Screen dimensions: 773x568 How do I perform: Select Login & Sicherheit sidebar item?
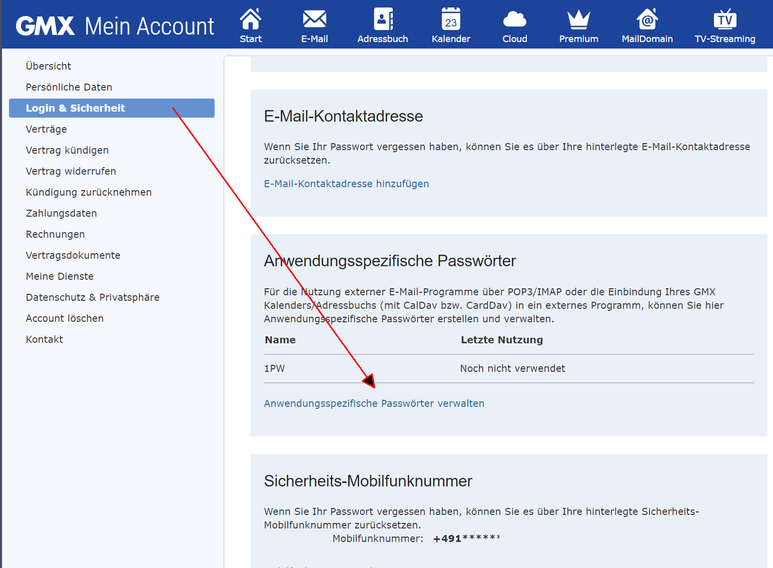pyautogui.click(x=75, y=108)
